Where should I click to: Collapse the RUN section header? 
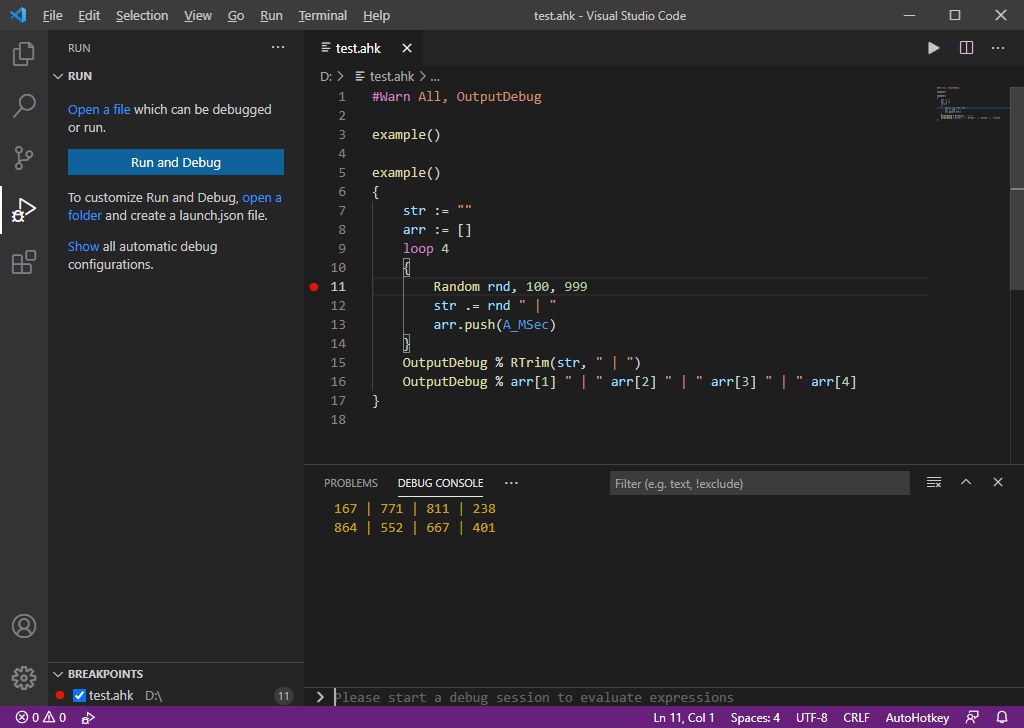coord(80,76)
